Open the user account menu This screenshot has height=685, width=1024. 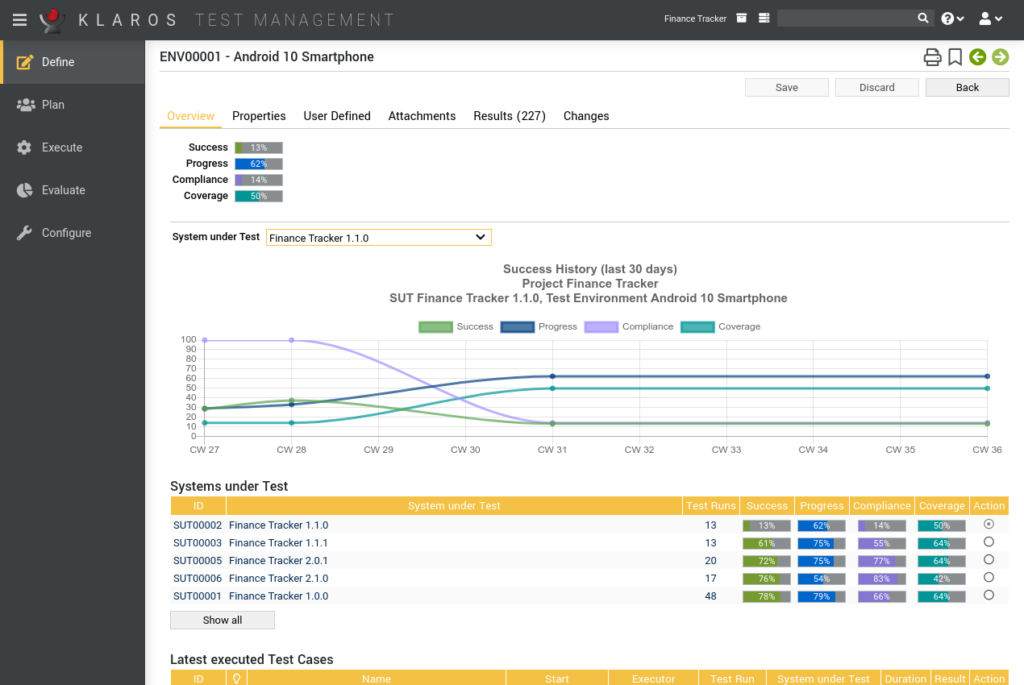pos(990,19)
